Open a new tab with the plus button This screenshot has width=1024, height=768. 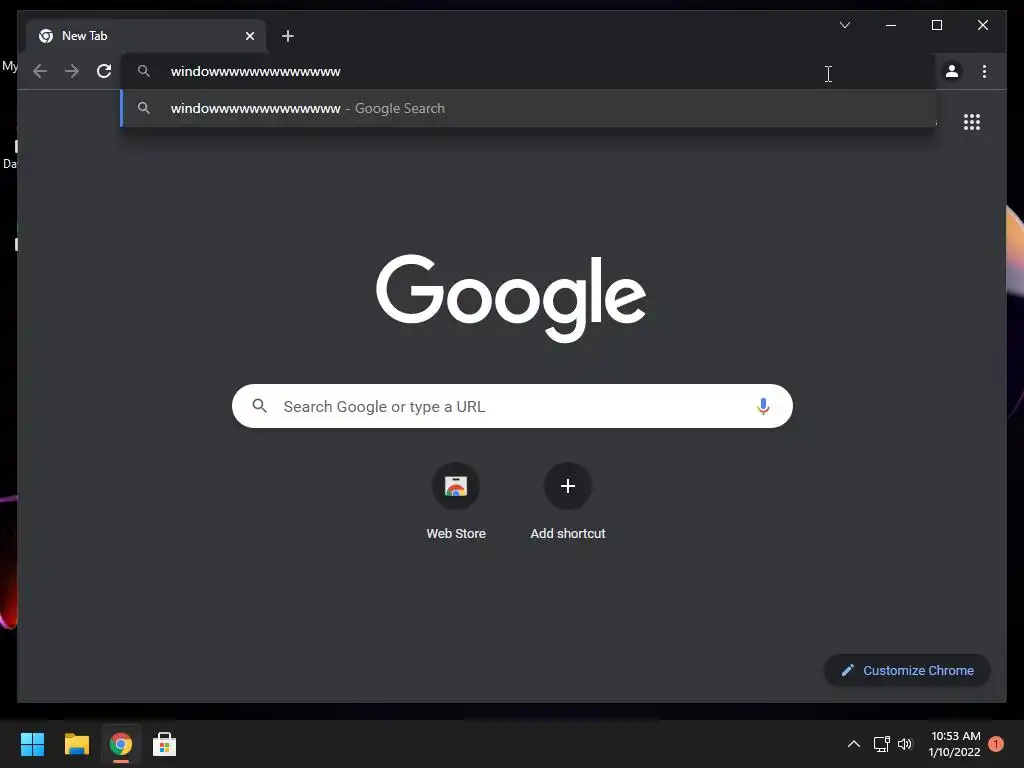(x=287, y=36)
